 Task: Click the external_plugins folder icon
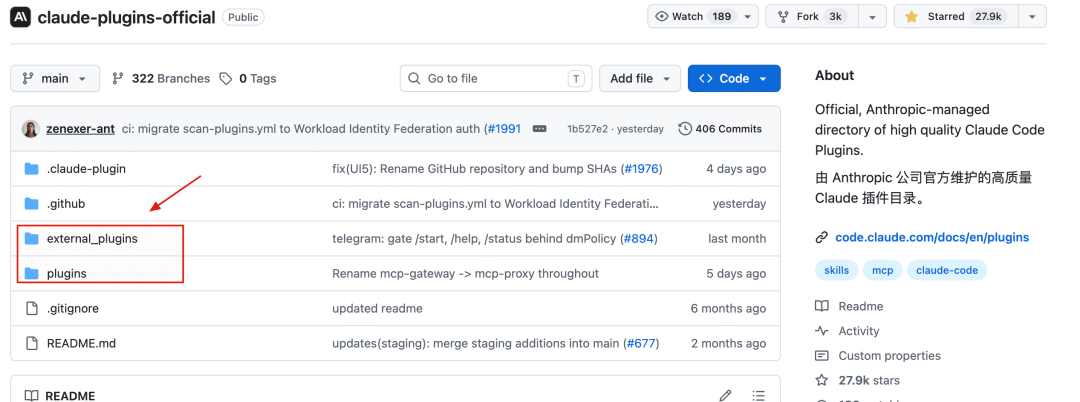pyautogui.click(x=32, y=239)
